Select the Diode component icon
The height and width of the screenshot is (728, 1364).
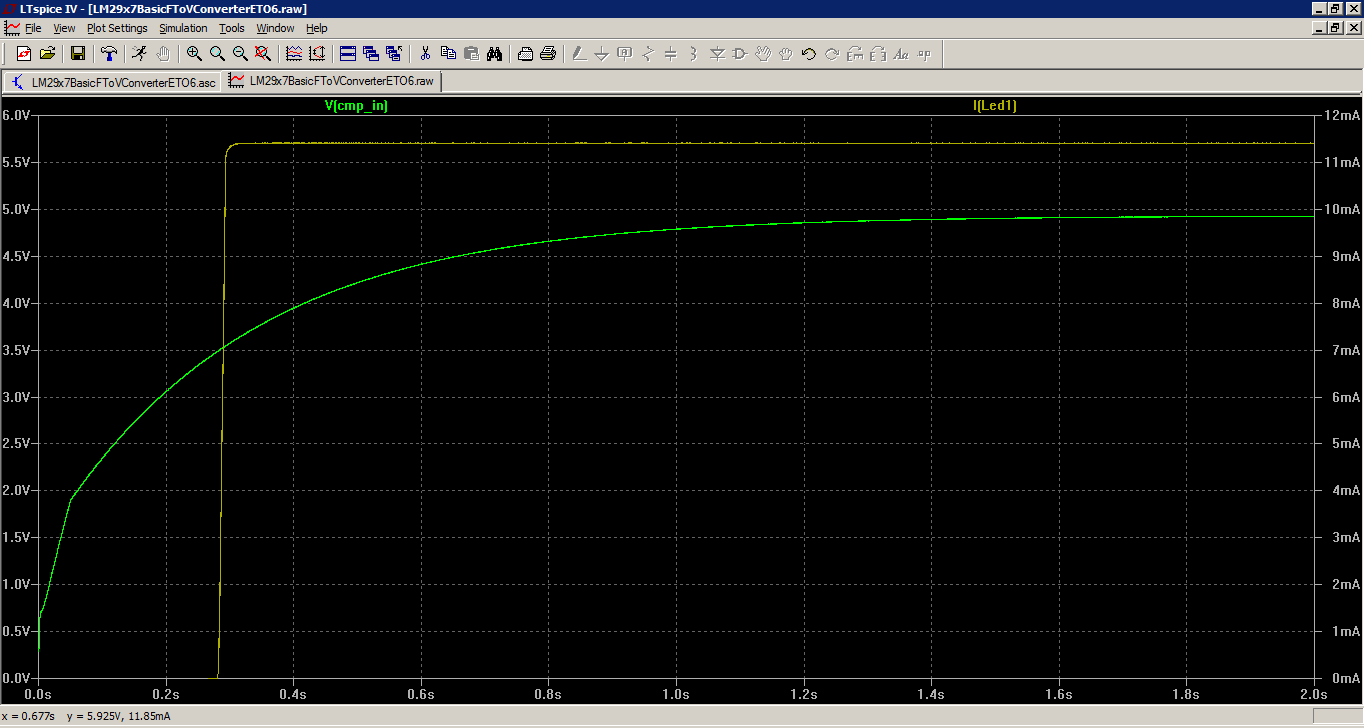(x=717, y=53)
